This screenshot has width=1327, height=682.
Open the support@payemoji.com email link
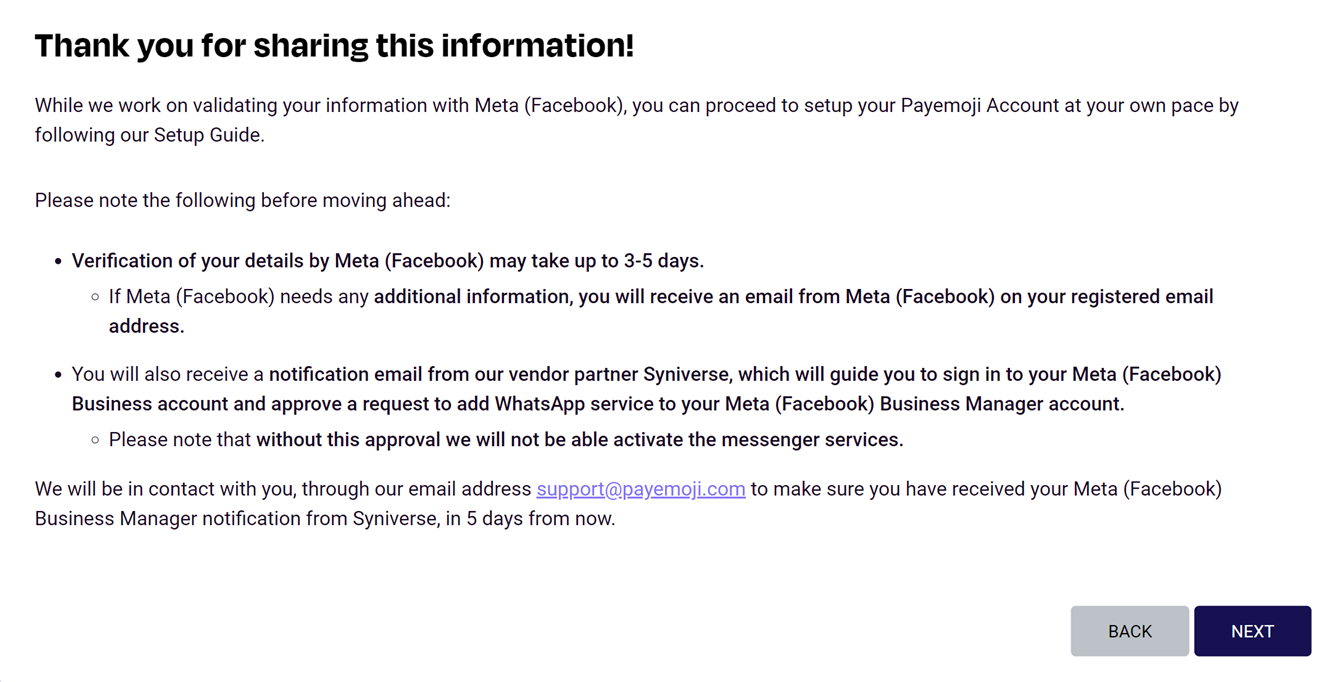641,489
